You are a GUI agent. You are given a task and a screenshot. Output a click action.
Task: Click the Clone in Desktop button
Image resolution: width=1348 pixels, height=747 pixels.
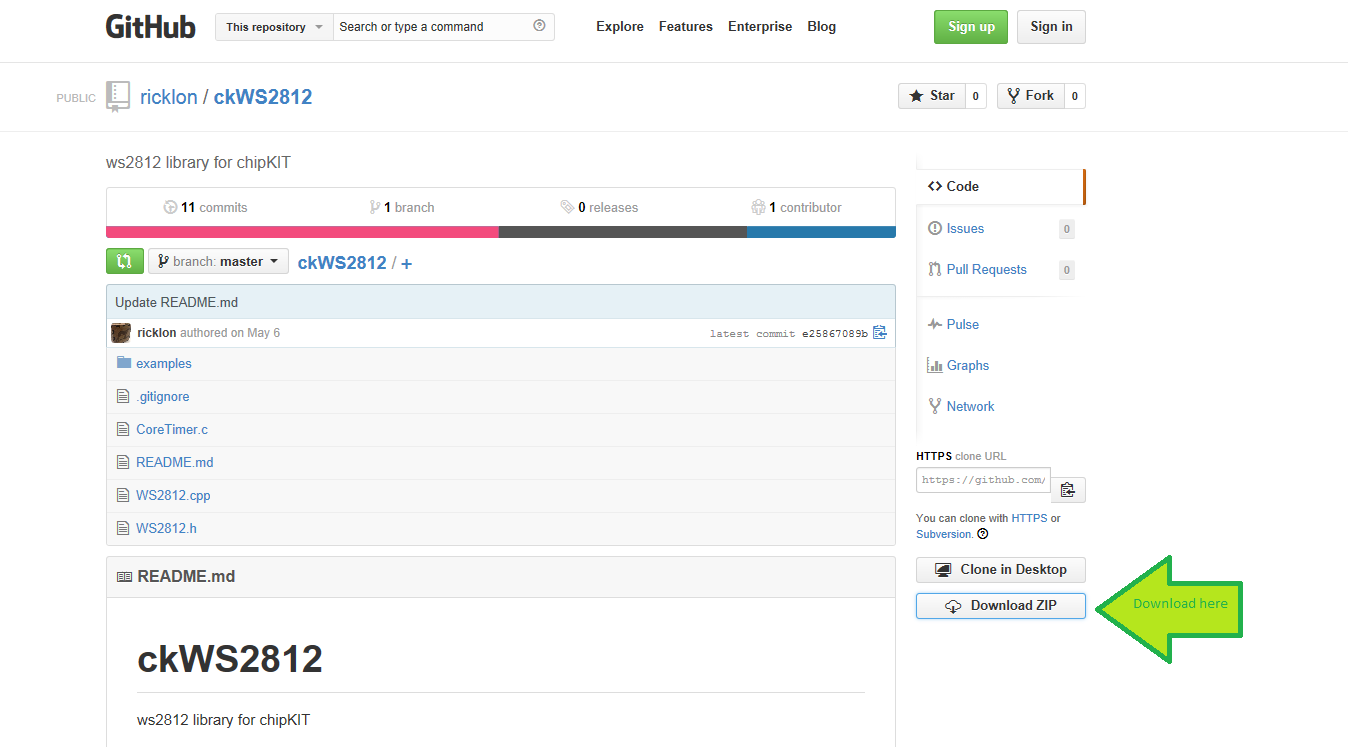coord(1001,570)
